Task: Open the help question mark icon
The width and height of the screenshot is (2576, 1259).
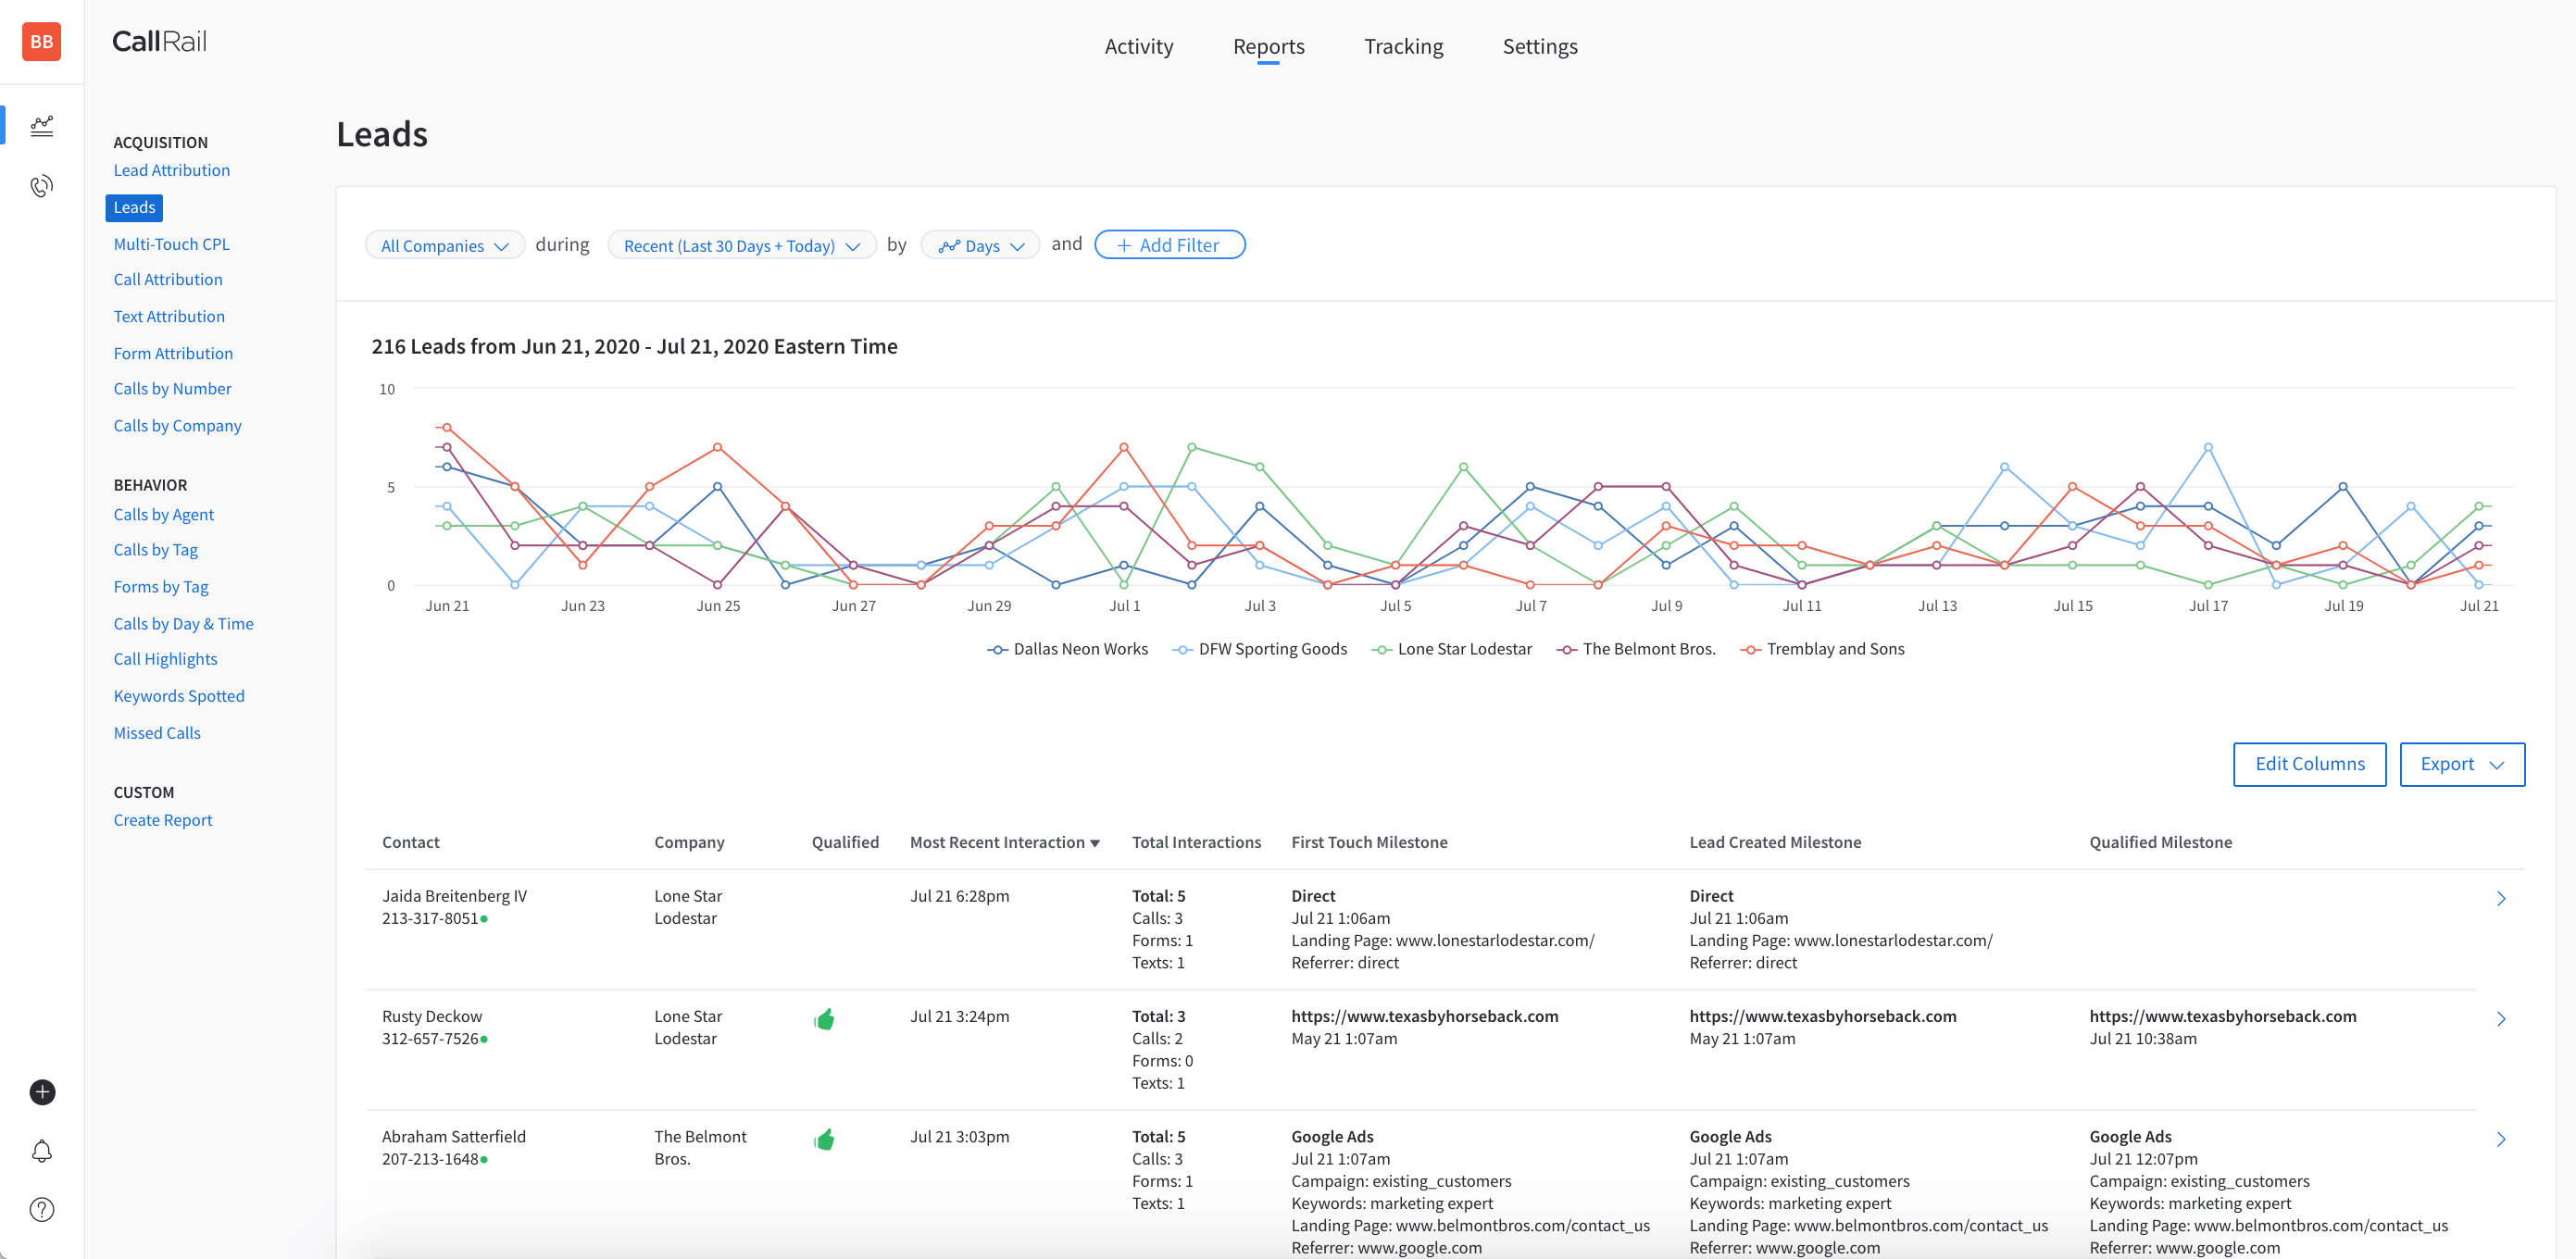Action: tap(41, 1209)
